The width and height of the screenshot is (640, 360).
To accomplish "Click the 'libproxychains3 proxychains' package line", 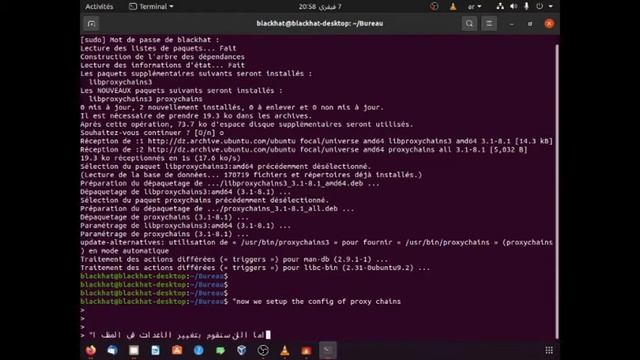I will pyautogui.click(x=146, y=99).
